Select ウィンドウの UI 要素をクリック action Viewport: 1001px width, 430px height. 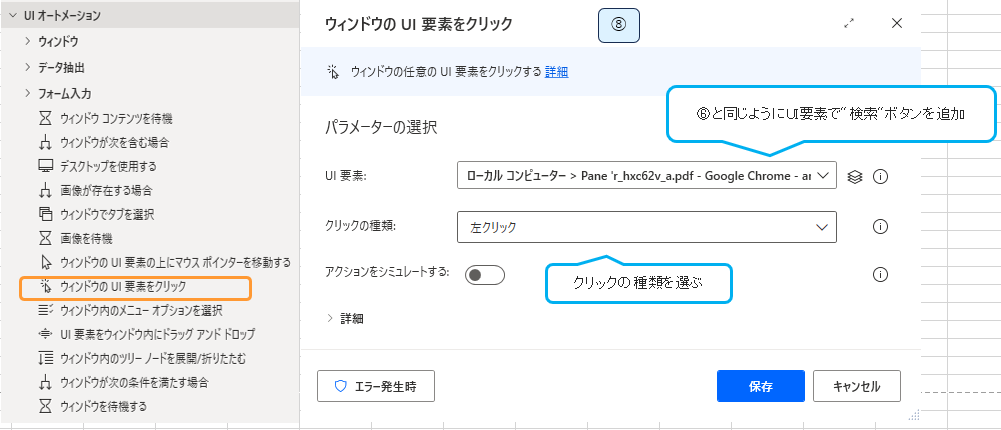point(137,287)
